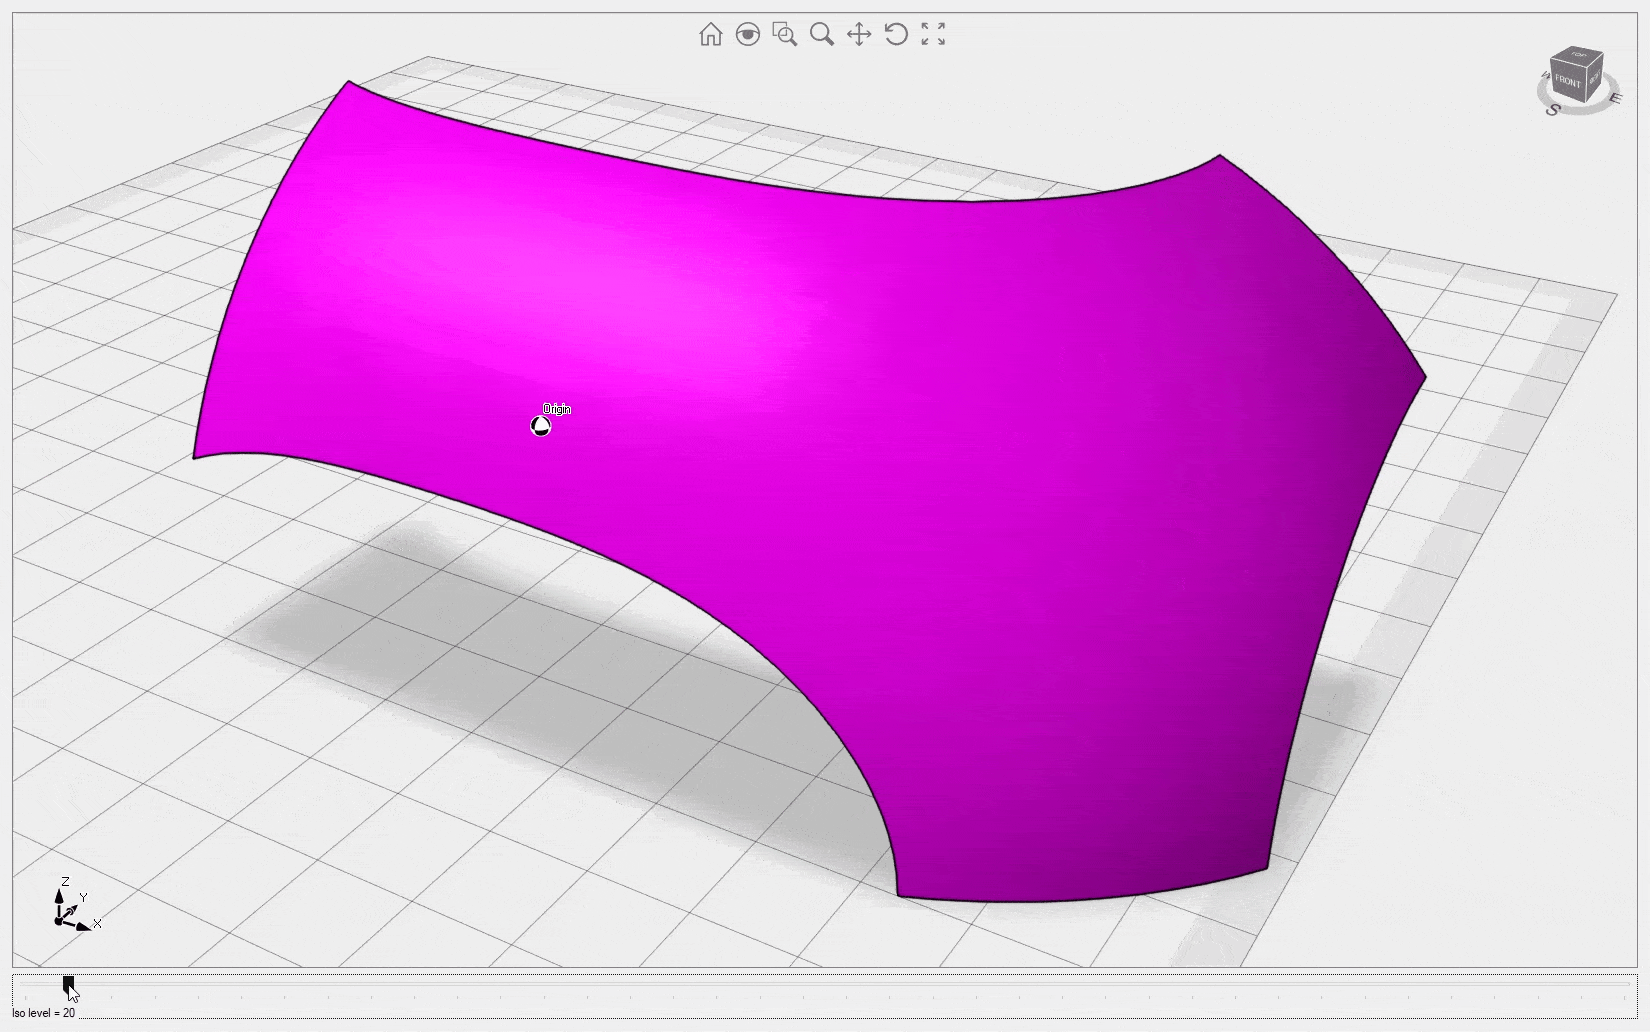Activate the magnifier zoom tool

click(x=822, y=35)
